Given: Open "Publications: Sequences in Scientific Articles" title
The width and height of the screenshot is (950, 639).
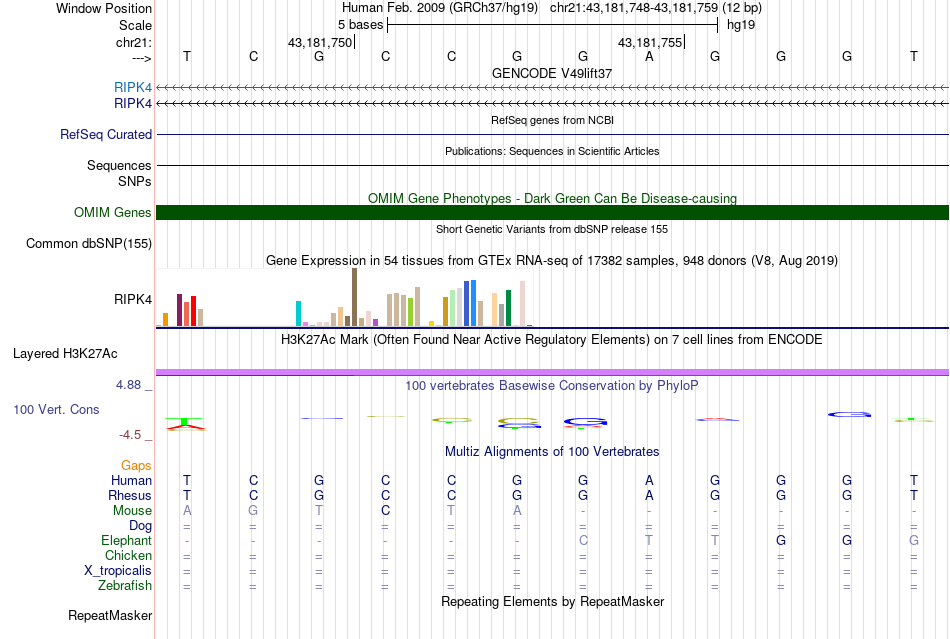Looking at the screenshot, I should tap(552, 151).
